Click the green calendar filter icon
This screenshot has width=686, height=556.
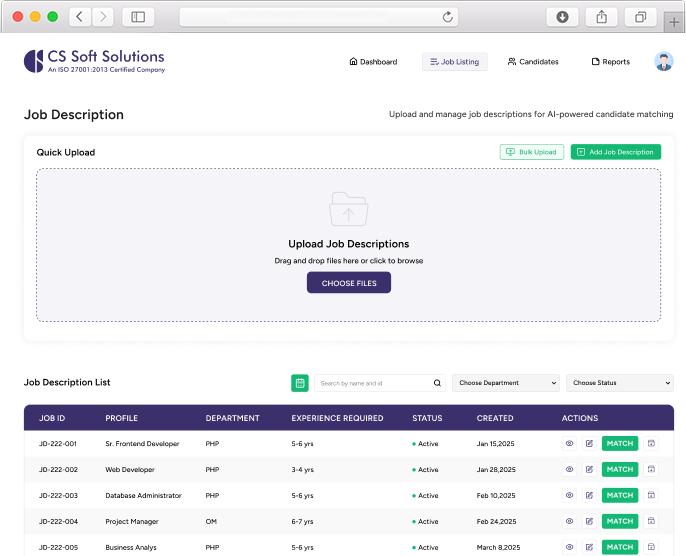coord(300,383)
